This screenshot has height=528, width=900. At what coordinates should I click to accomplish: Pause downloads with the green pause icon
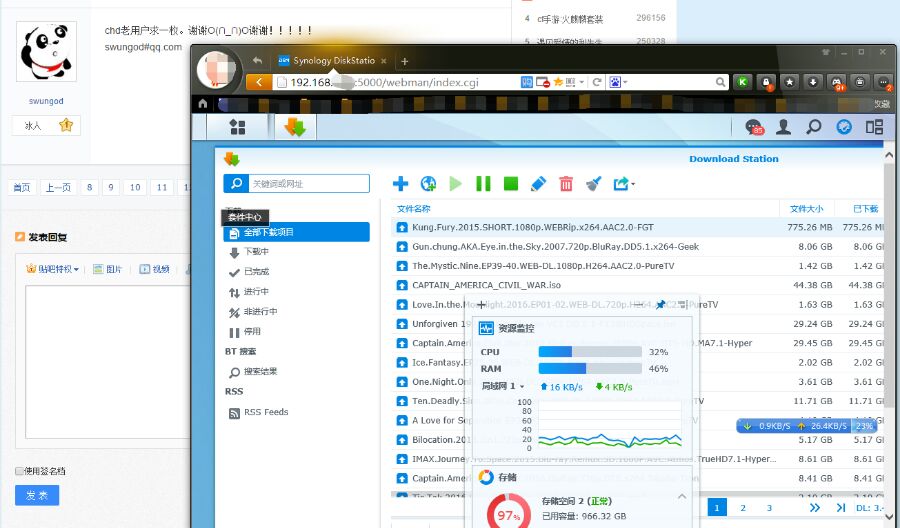click(483, 184)
